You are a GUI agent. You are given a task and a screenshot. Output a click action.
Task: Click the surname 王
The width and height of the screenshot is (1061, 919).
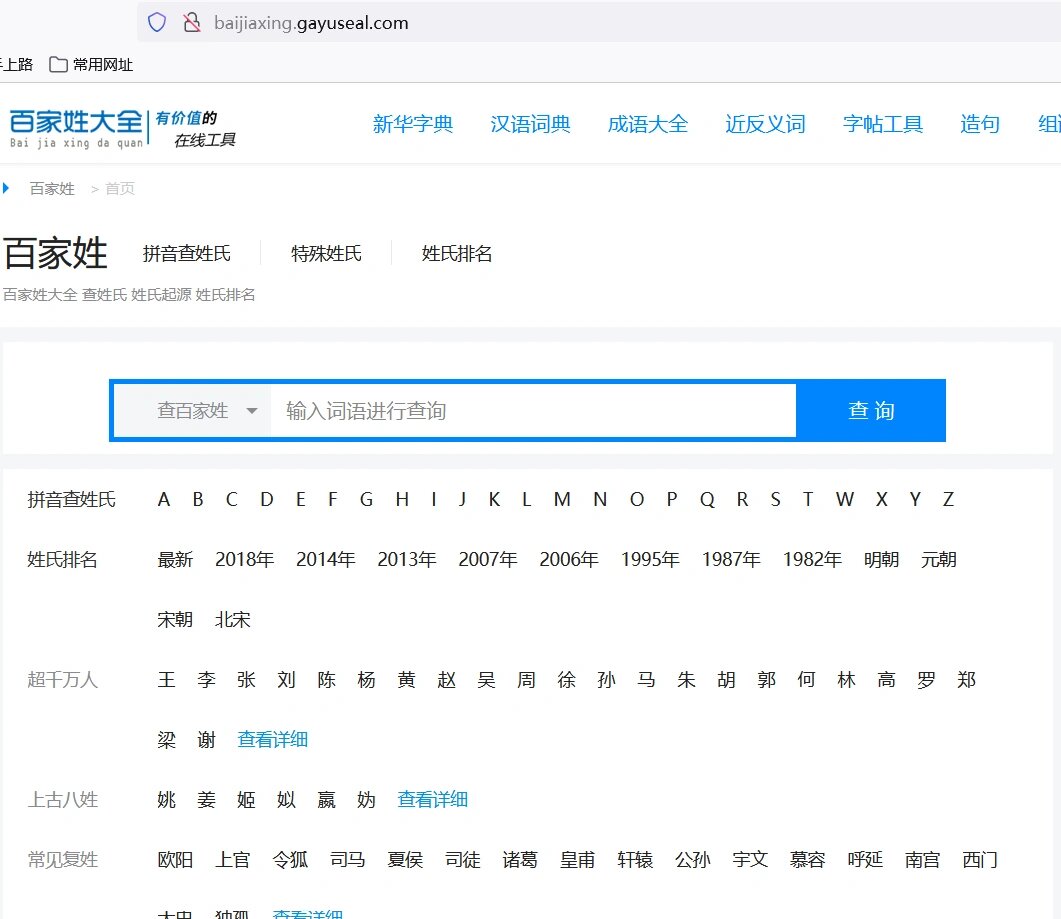(166, 679)
